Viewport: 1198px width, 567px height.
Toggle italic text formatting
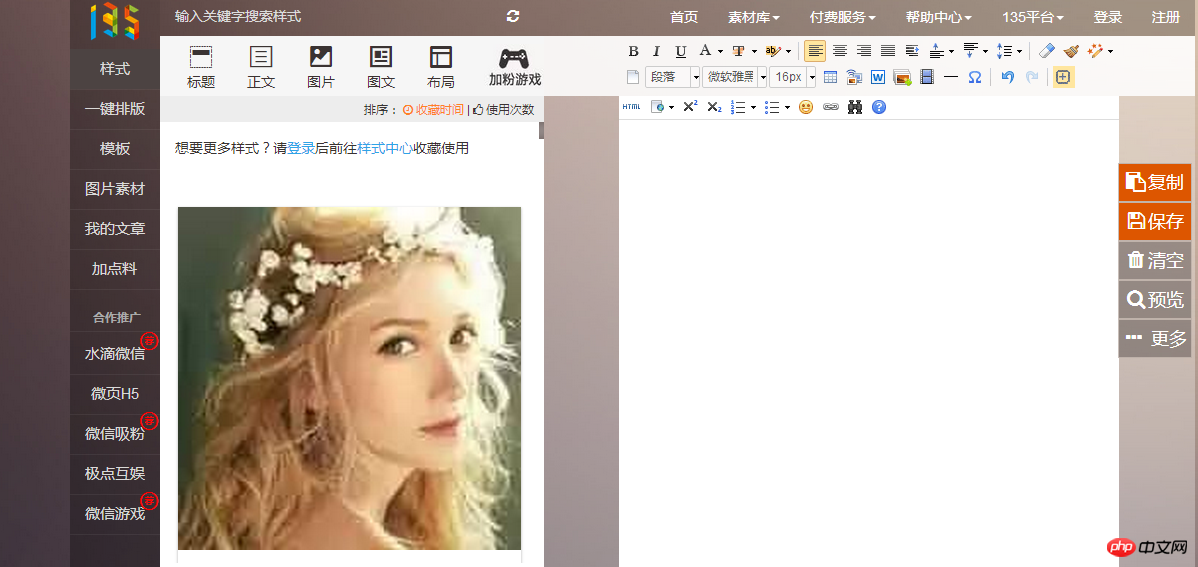tap(656, 51)
